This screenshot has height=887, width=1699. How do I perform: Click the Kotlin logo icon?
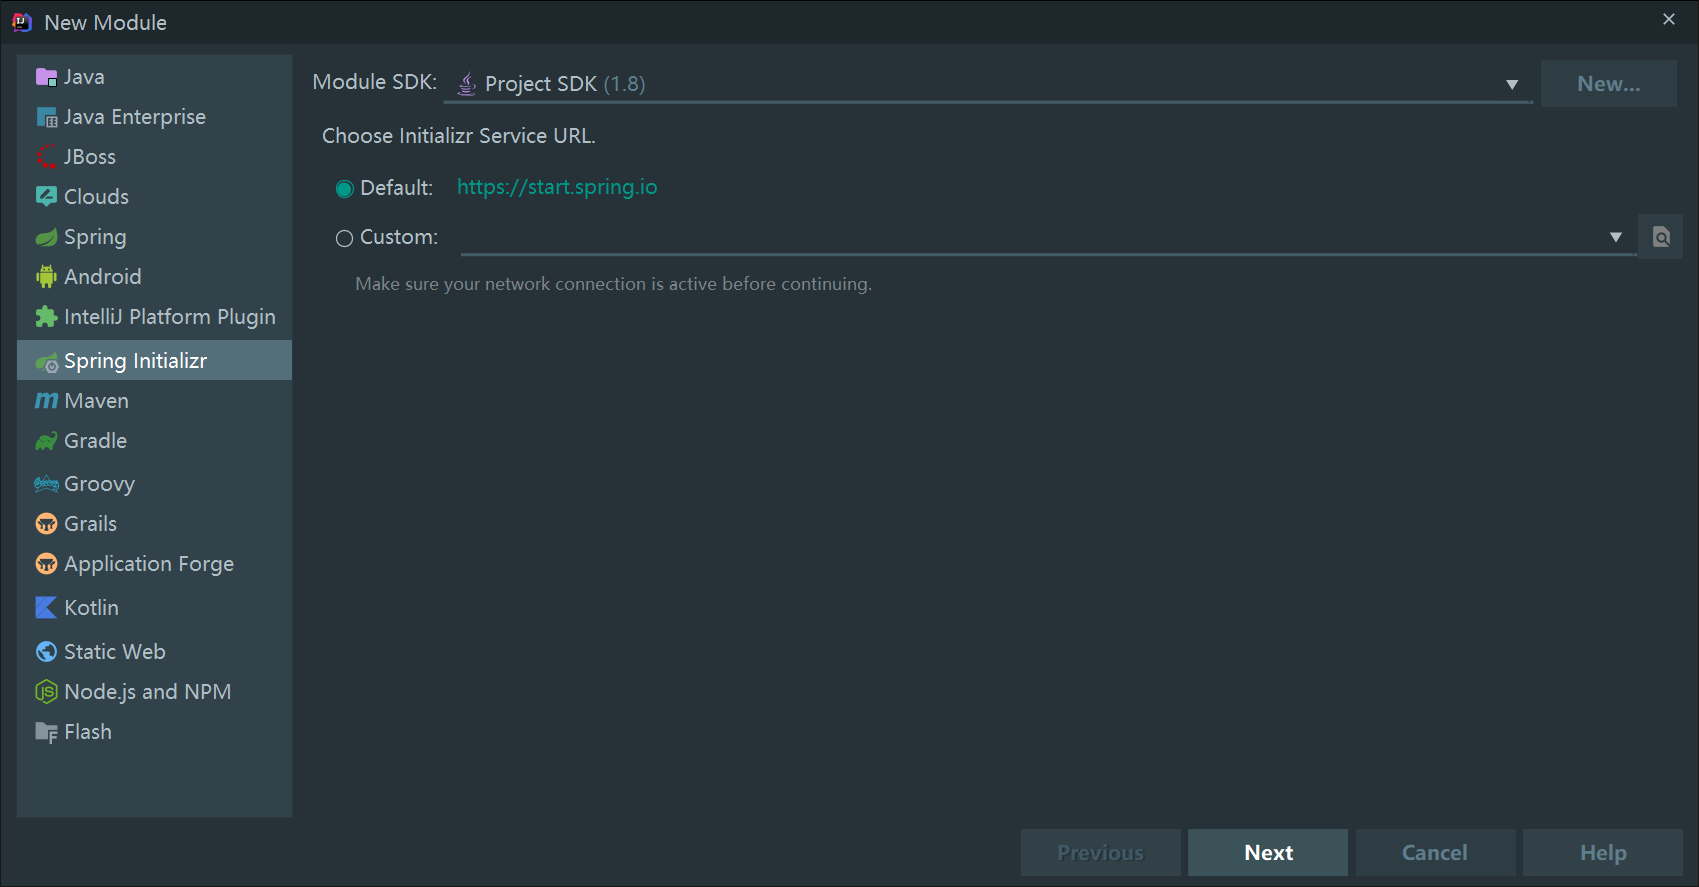pyautogui.click(x=46, y=608)
